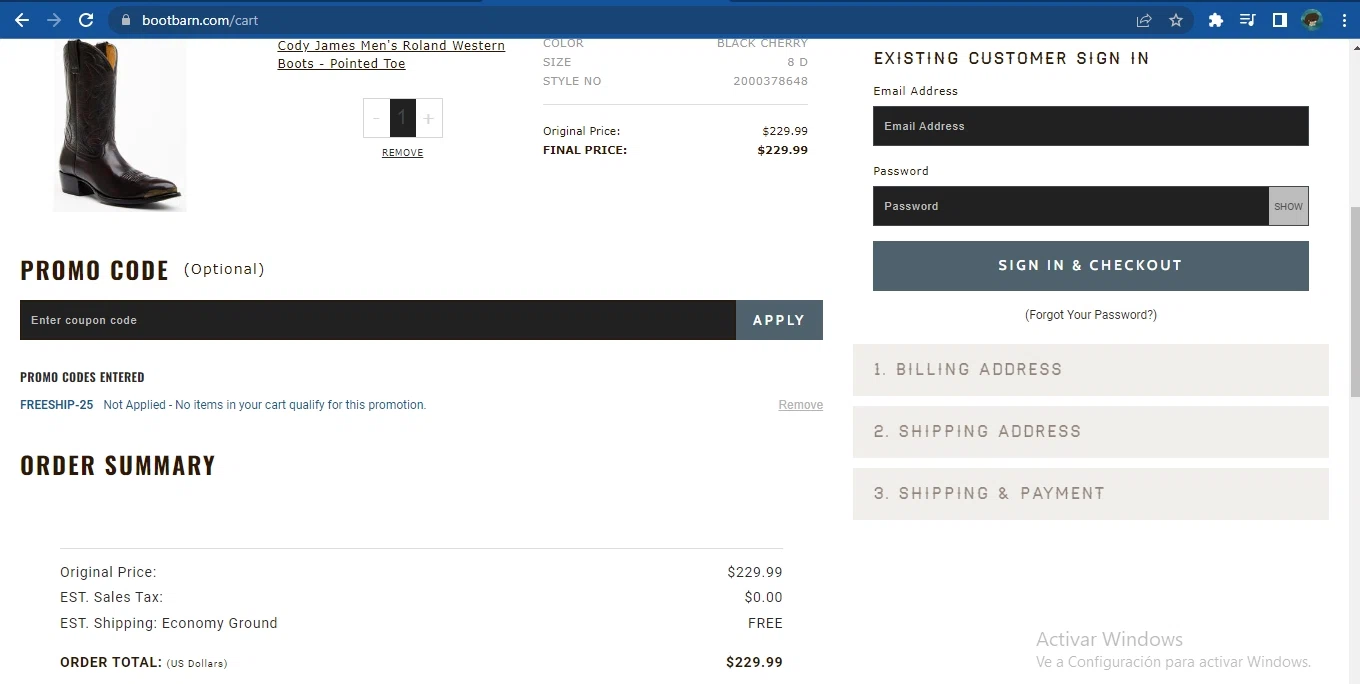Click the browser forward arrow
The width and height of the screenshot is (1360, 684).
(x=54, y=20)
